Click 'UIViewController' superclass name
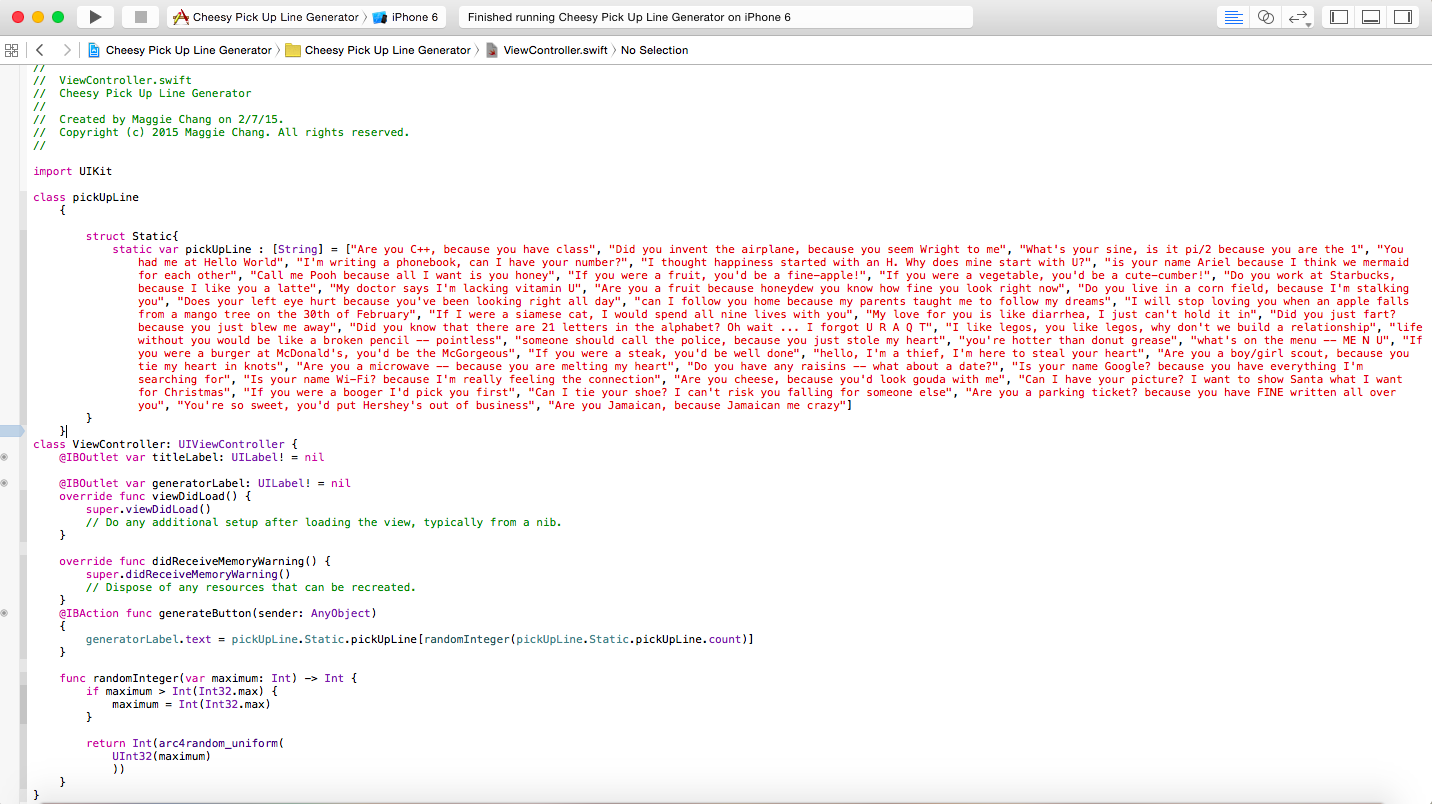The image size is (1432, 804). pos(231,444)
